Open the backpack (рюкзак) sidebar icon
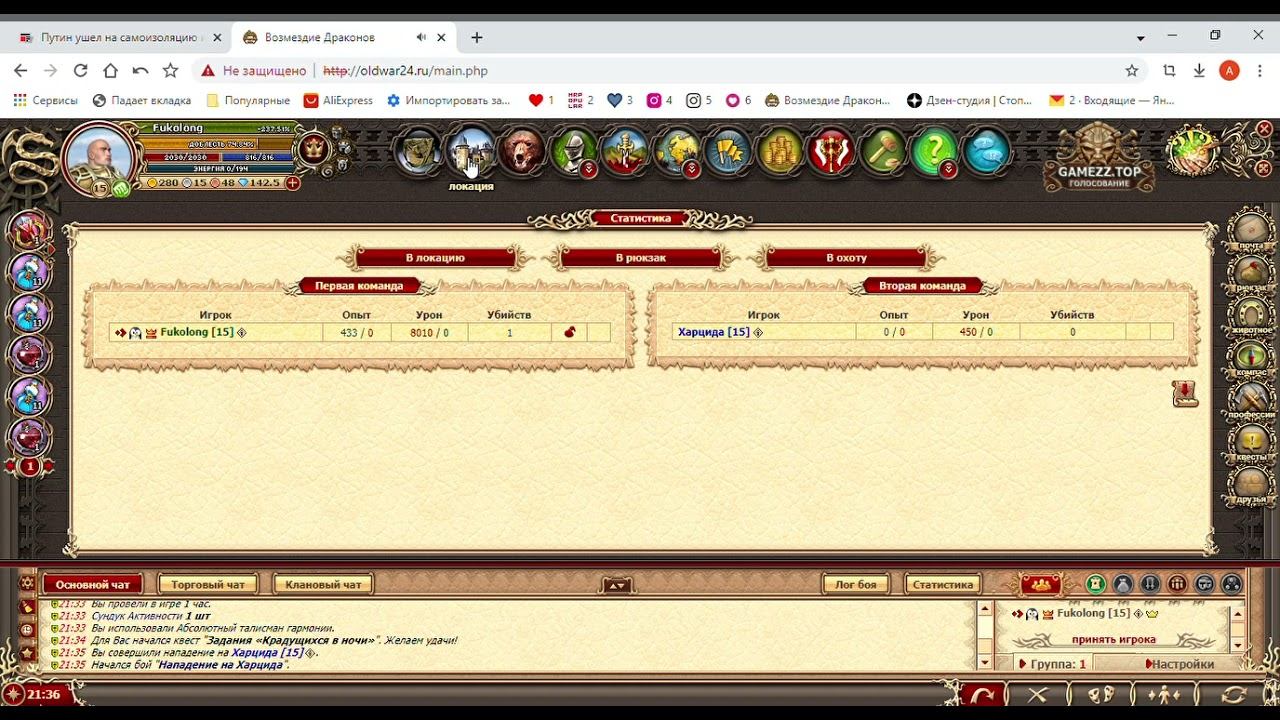 [1251, 273]
